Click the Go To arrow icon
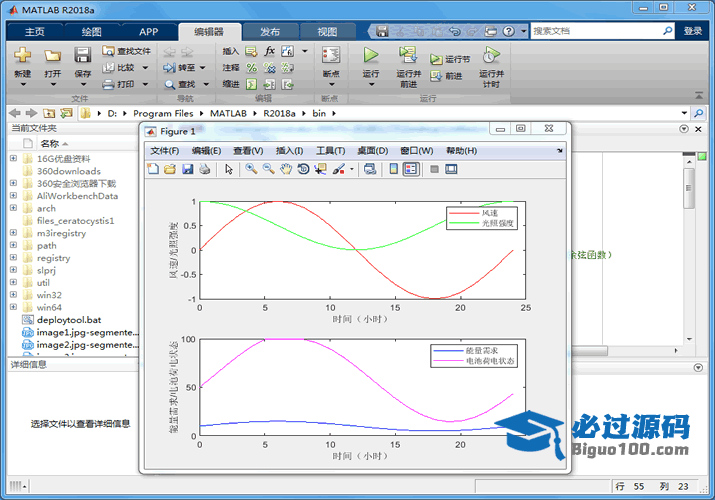This screenshot has height=500, width=715. coord(169,67)
